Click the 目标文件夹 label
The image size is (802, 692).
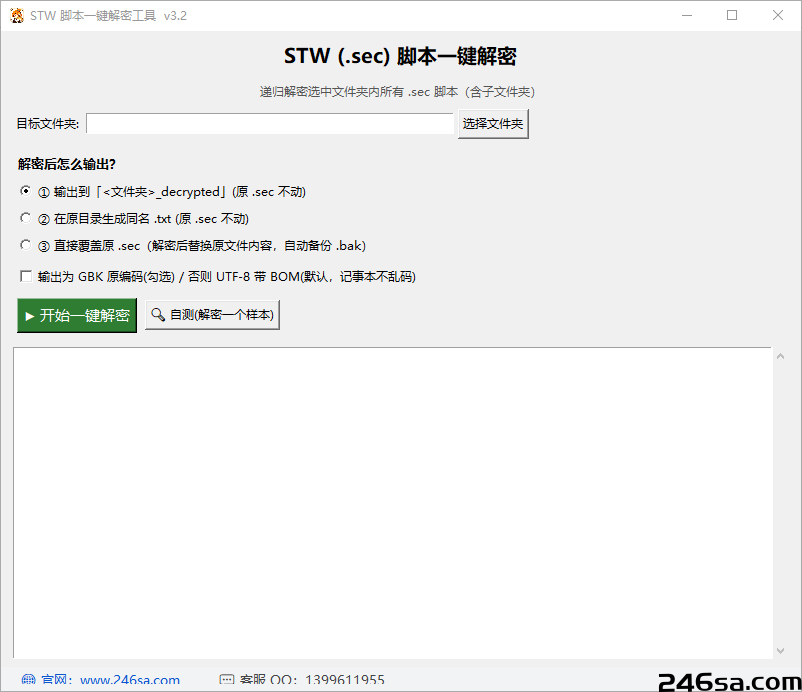click(48, 124)
